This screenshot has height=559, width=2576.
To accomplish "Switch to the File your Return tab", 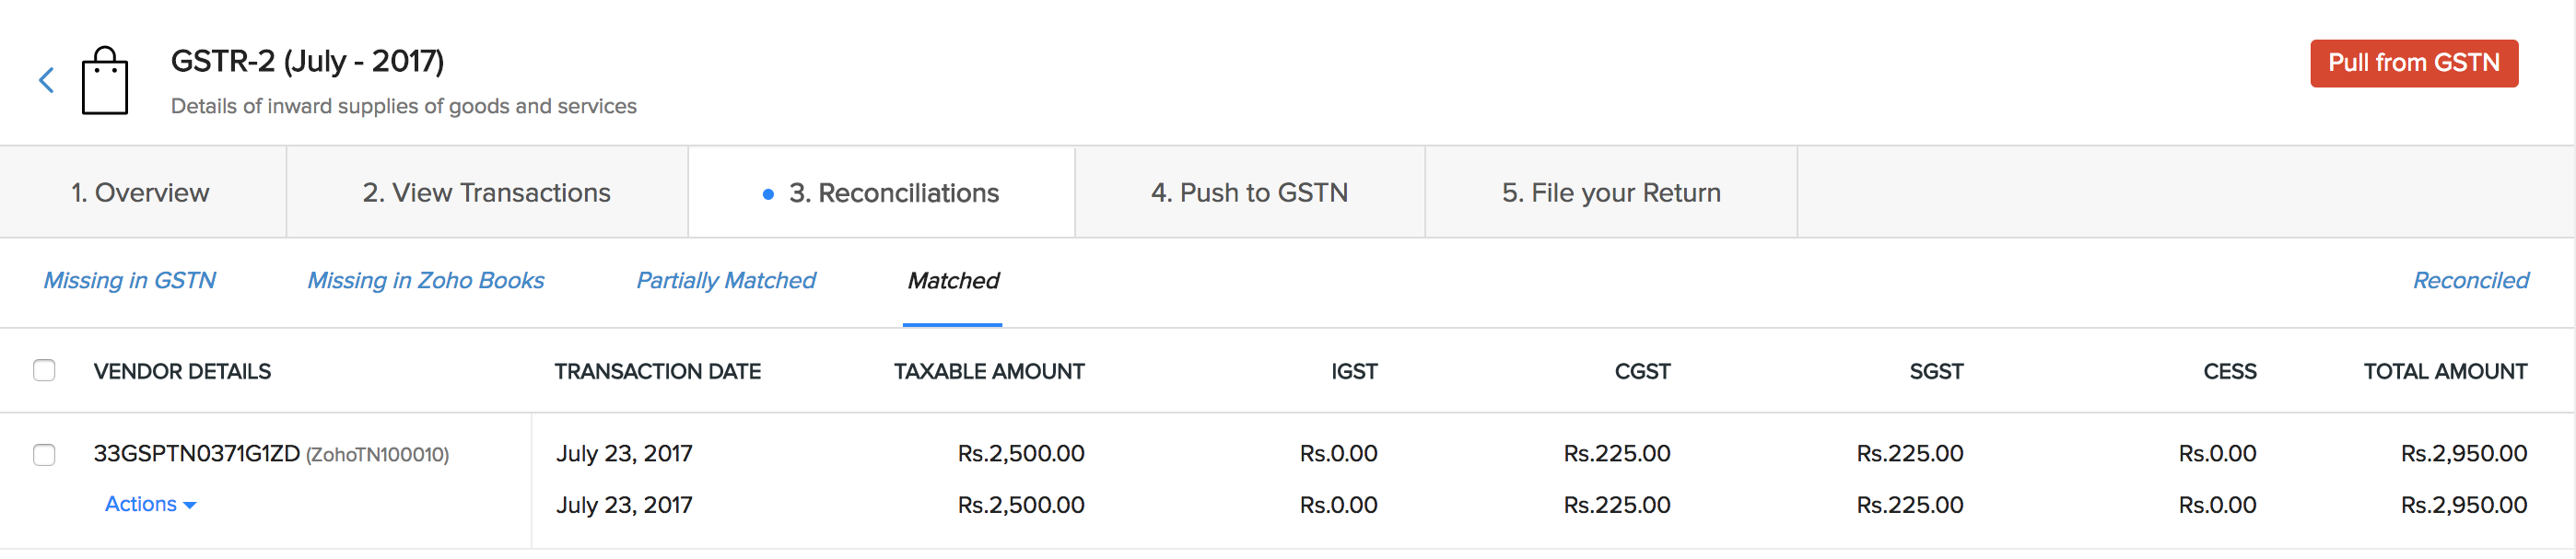I will (x=1610, y=192).
